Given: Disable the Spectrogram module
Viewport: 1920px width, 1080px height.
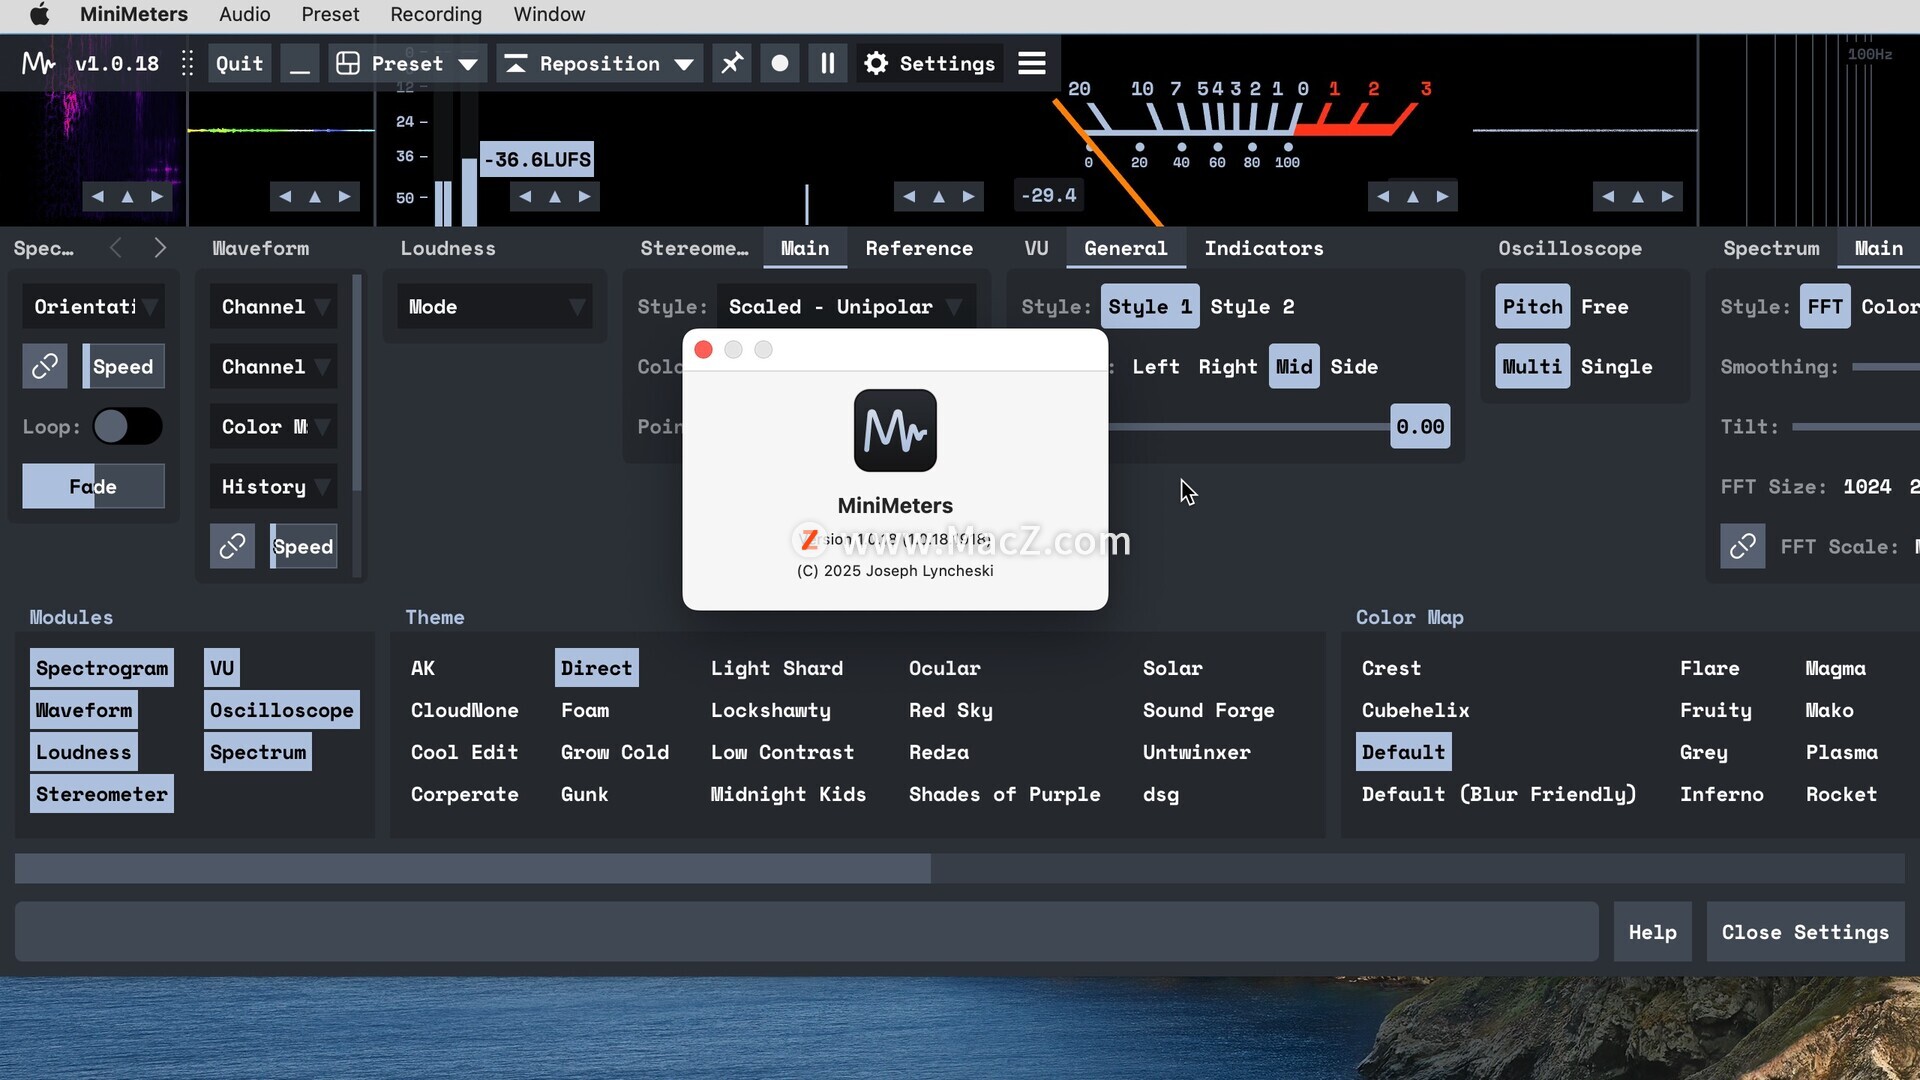Looking at the screenshot, I should point(102,668).
